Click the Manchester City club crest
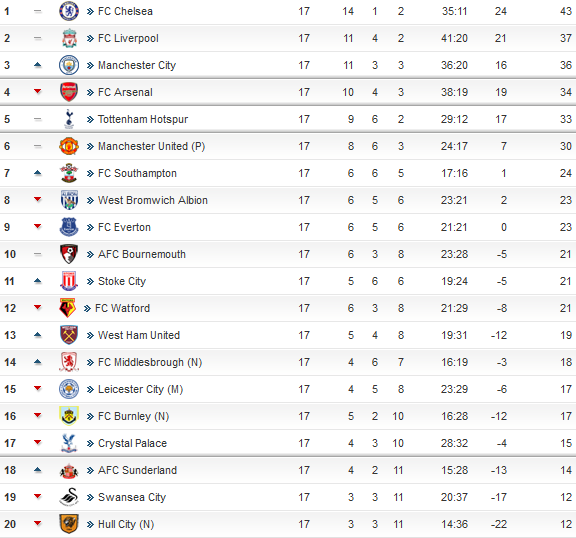The width and height of the screenshot is (576, 538). click(x=69, y=65)
